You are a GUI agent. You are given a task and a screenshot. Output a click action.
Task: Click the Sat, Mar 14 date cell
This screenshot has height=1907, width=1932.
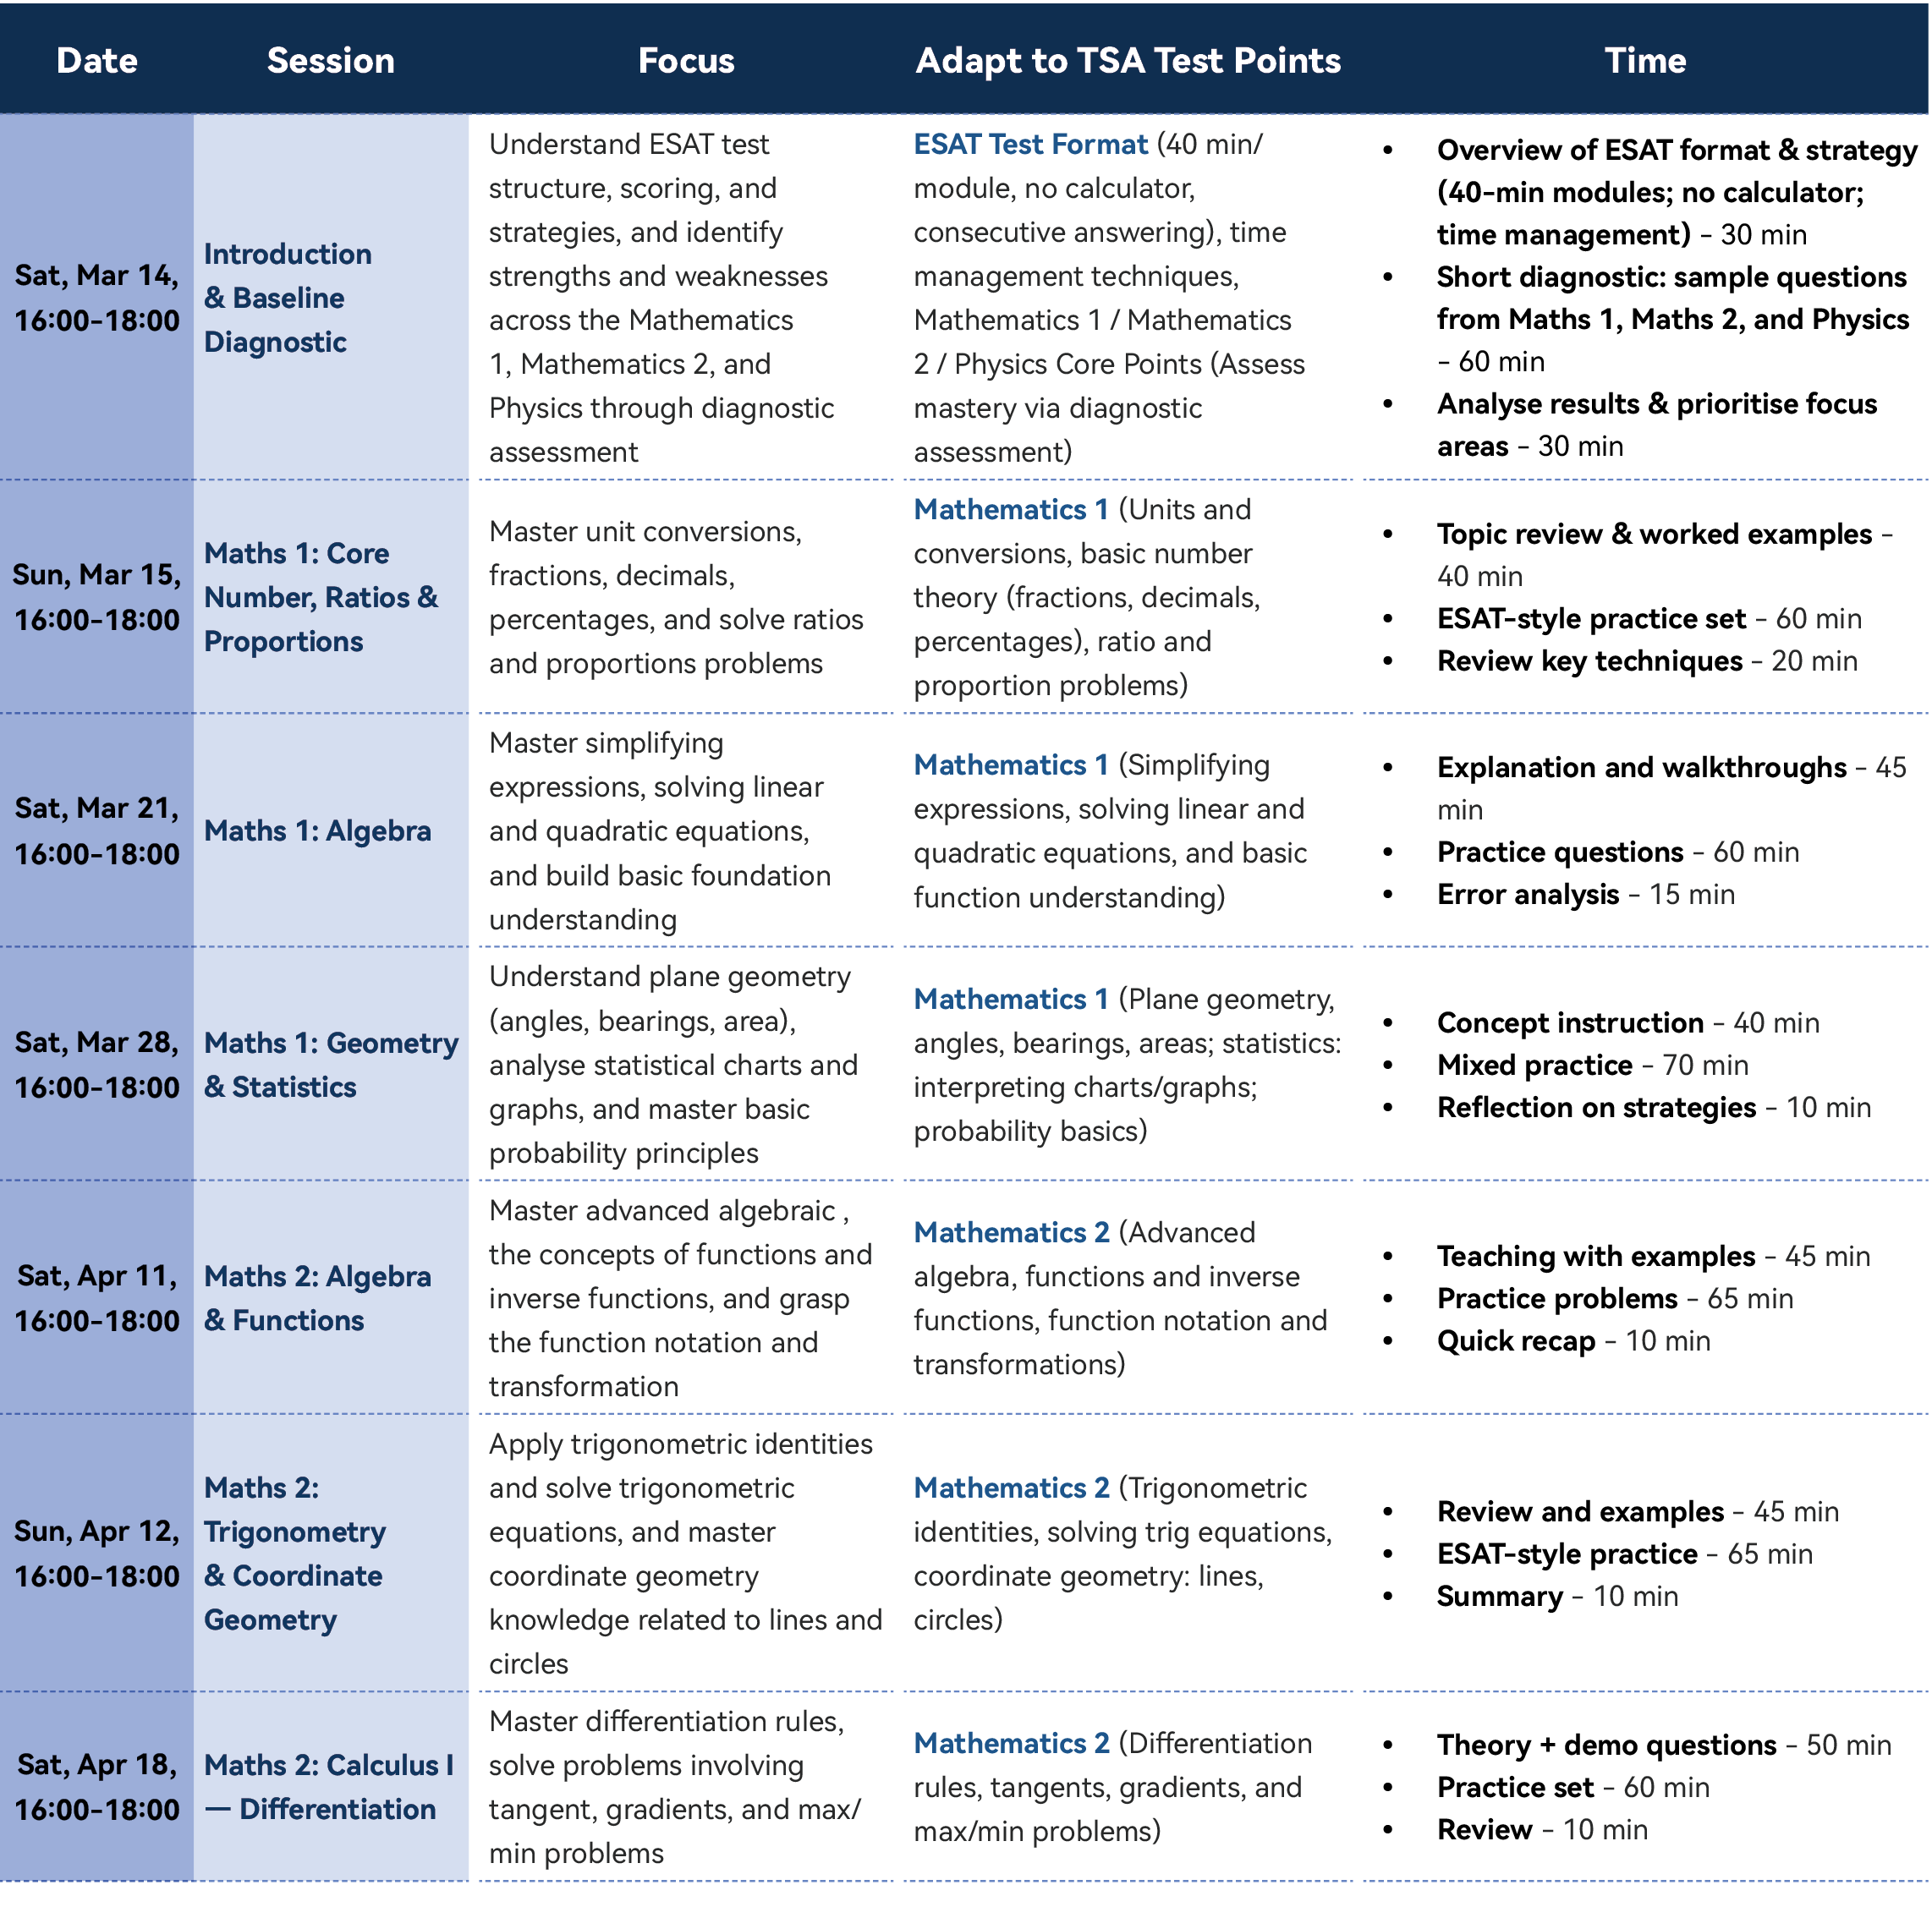coord(97,298)
